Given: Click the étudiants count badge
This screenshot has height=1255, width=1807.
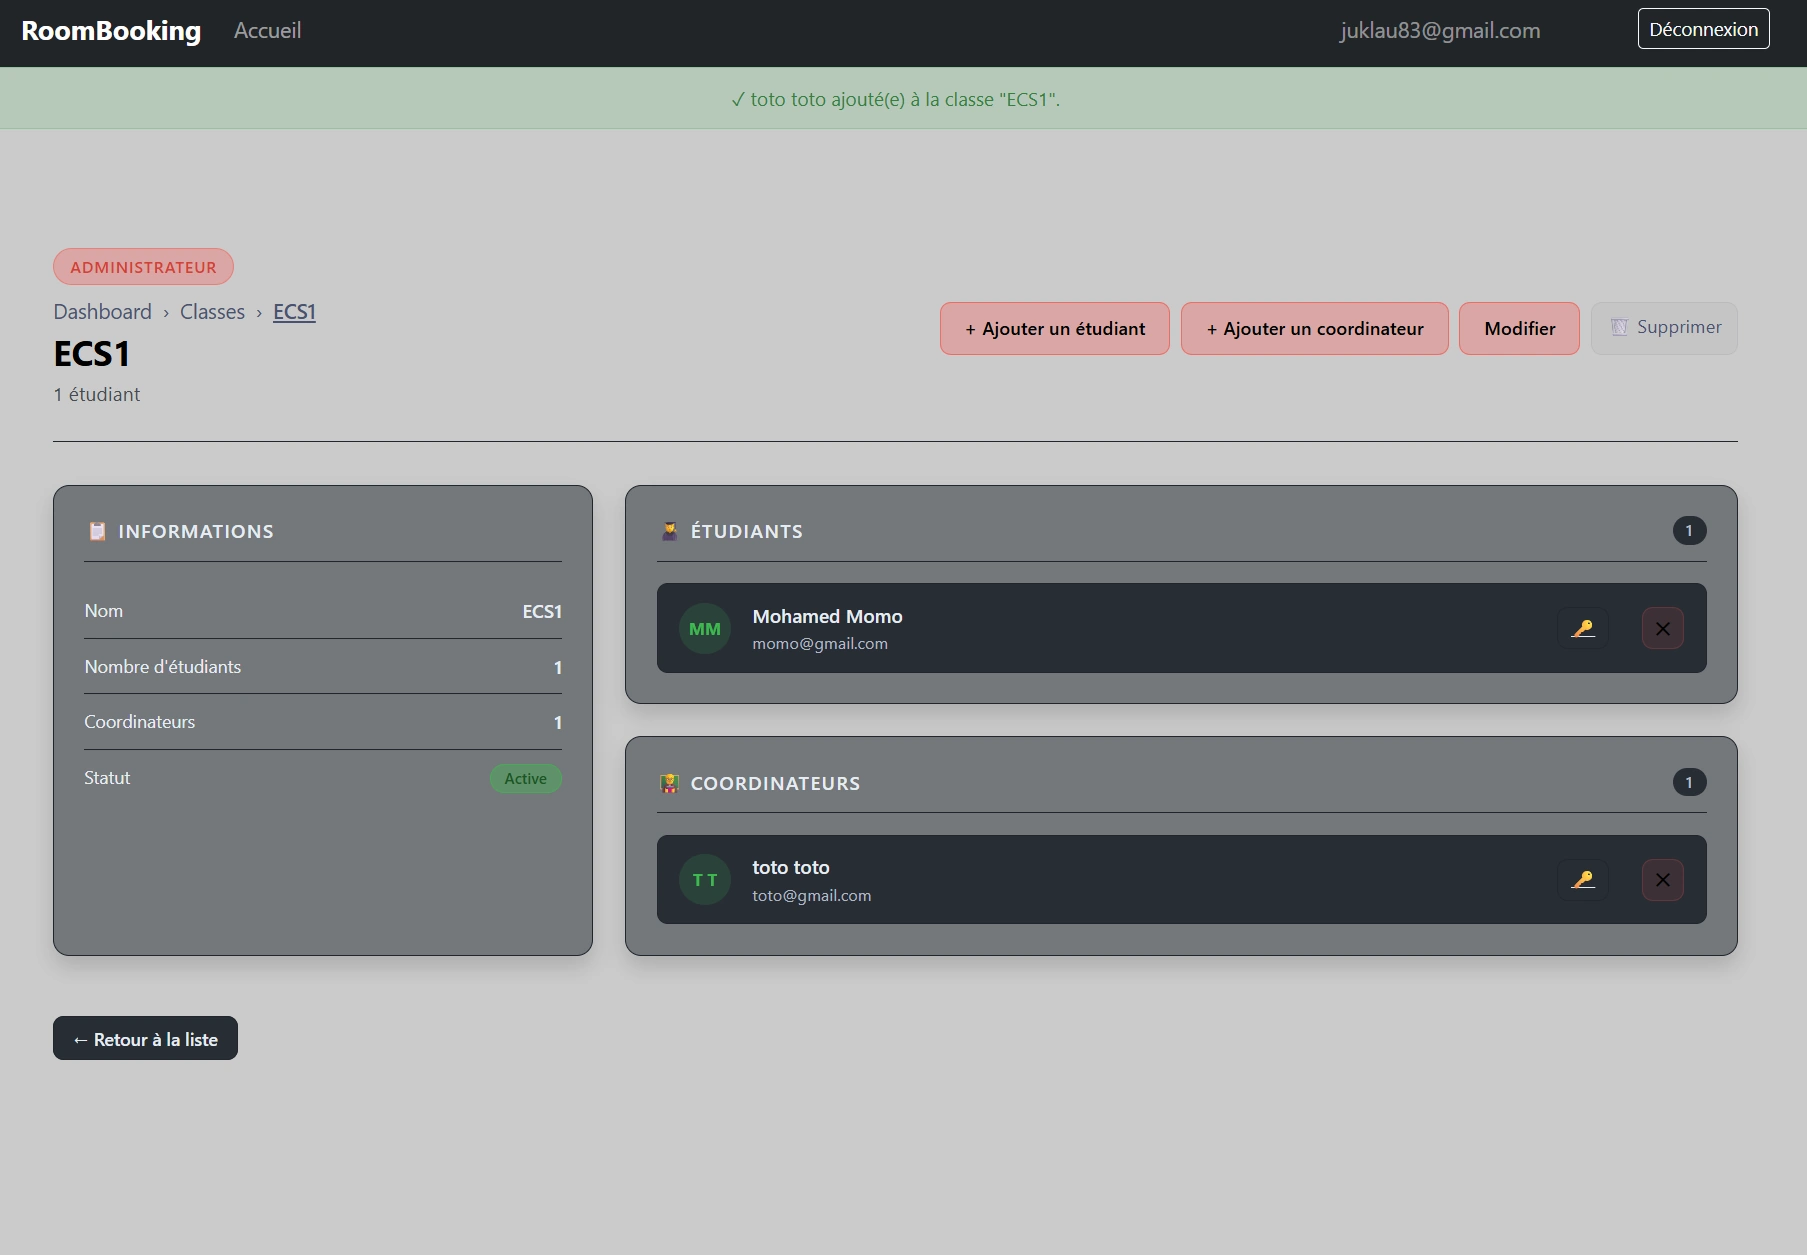Looking at the screenshot, I should pyautogui.click(x=1689, y=530).
